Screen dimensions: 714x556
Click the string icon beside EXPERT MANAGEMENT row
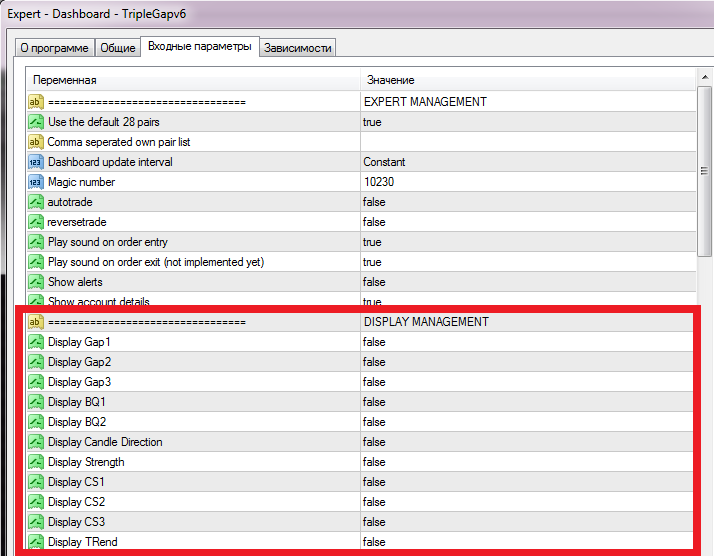(36, 102)
